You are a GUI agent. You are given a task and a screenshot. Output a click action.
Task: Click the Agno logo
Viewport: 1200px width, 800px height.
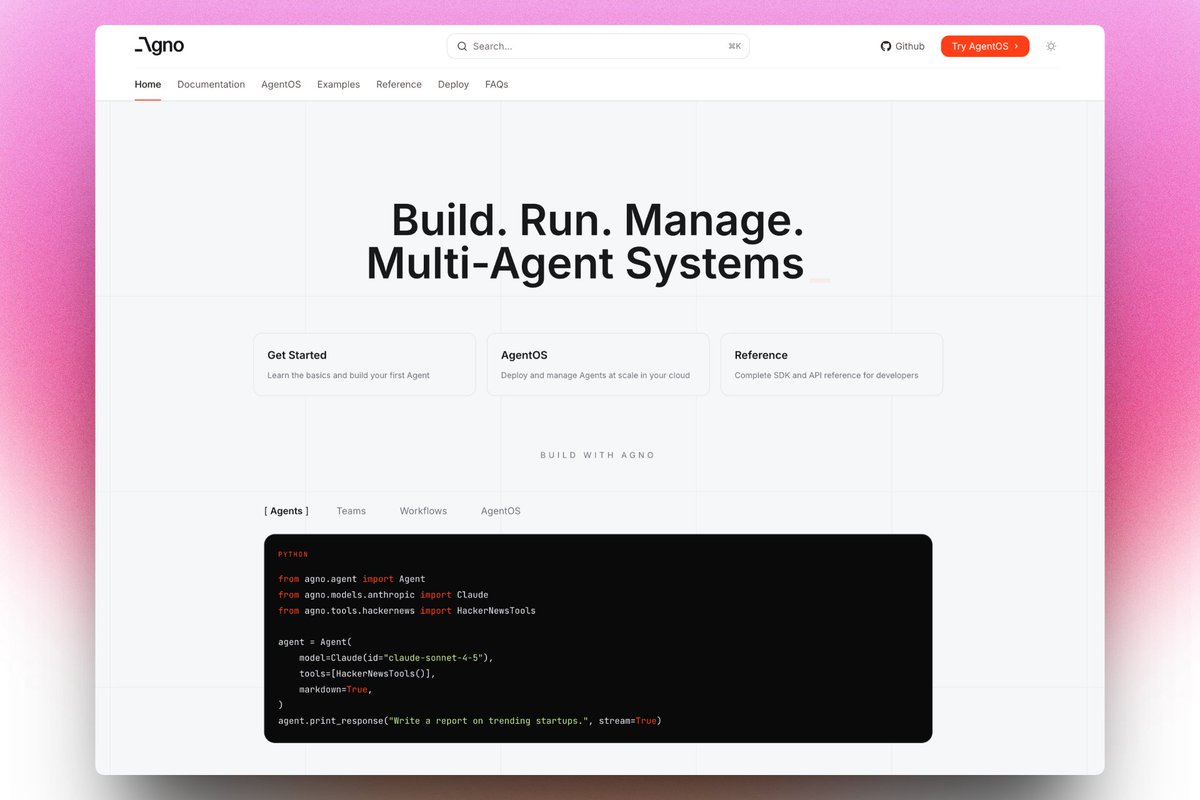[159, 46]
